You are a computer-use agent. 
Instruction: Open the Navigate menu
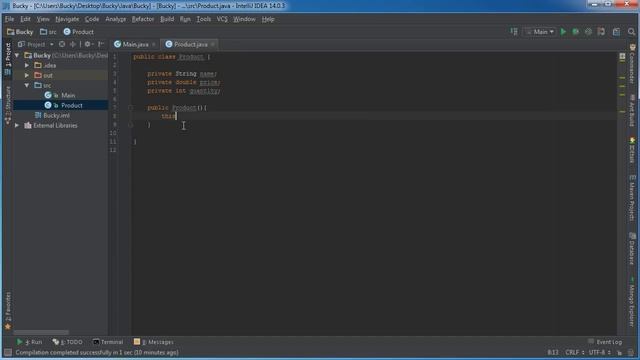pyautogui.click(x=67, y=19)
